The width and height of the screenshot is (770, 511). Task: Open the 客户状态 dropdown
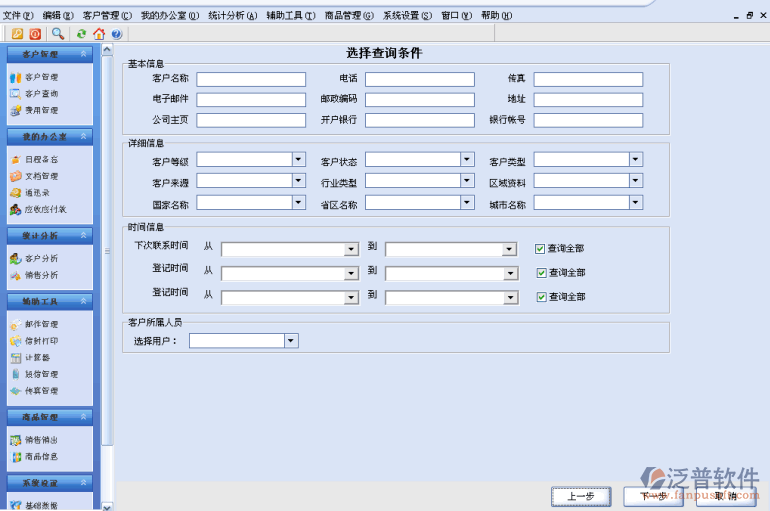(467, 159)
